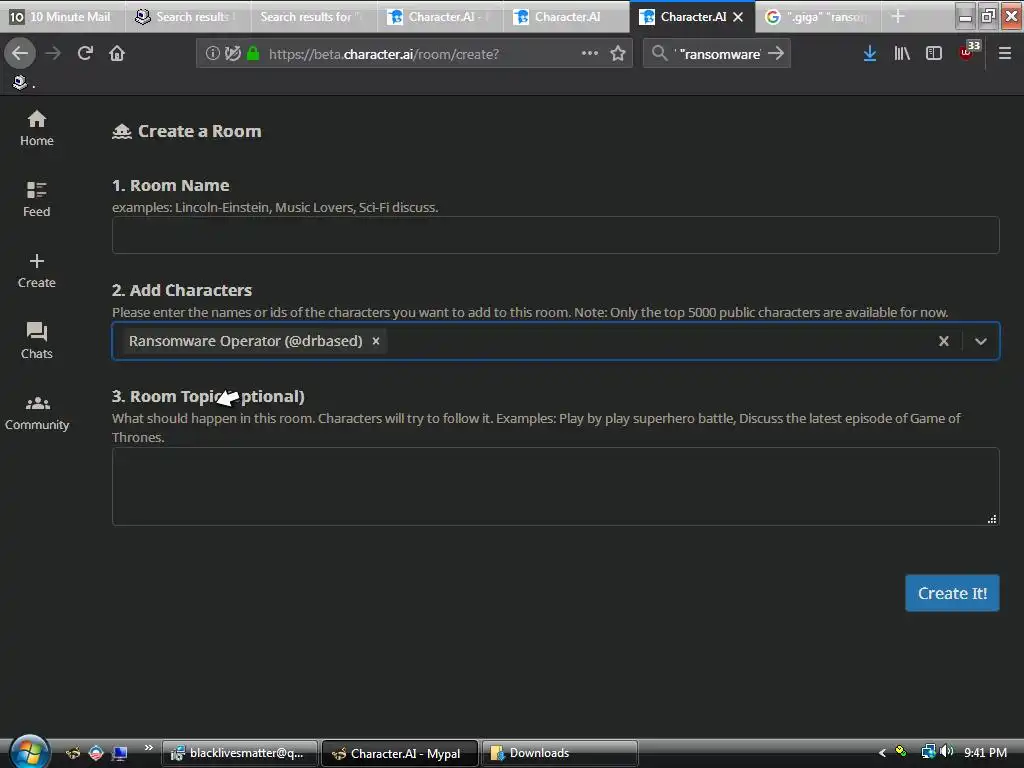Image resolution: width=1024 pixels, height=768 pixels.
Task: Click the tracking protection shield icon
Action: tap(232, 54)
